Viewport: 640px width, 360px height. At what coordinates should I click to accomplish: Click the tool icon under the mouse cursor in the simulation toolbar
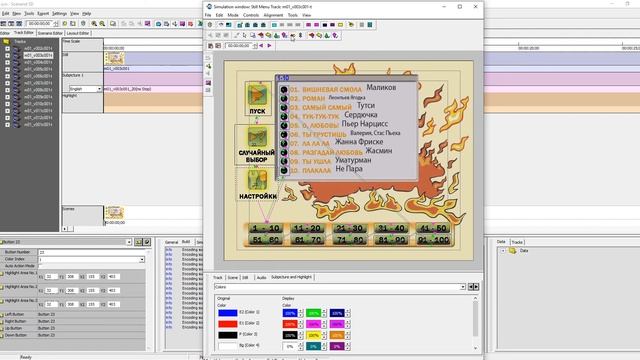point(293,36)
